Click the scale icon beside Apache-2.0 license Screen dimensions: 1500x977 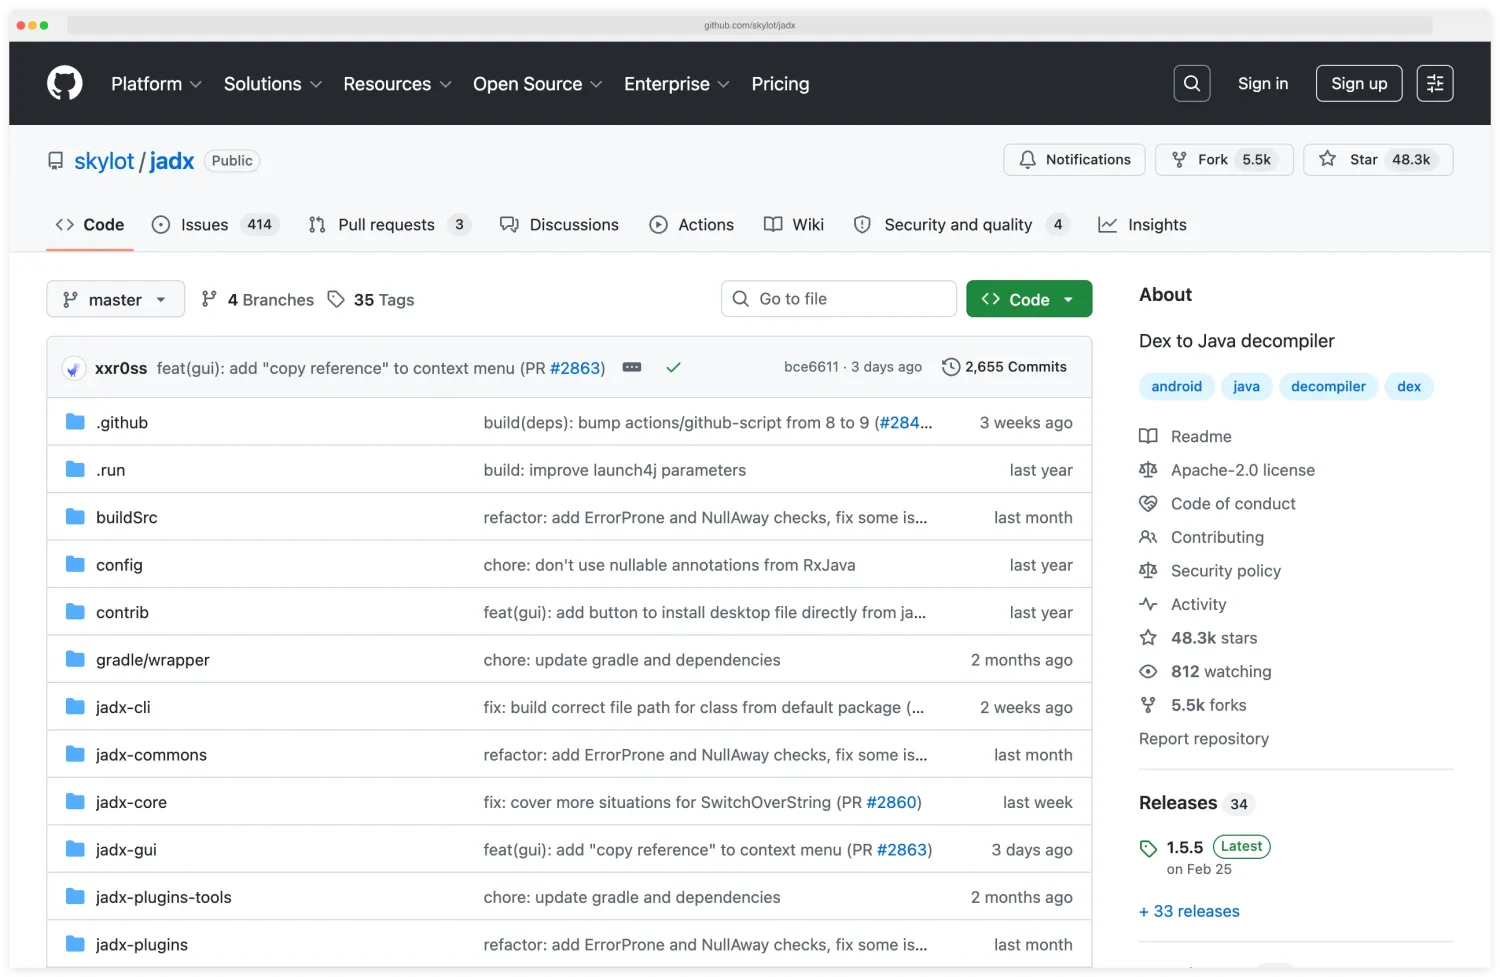point(1148,470)
